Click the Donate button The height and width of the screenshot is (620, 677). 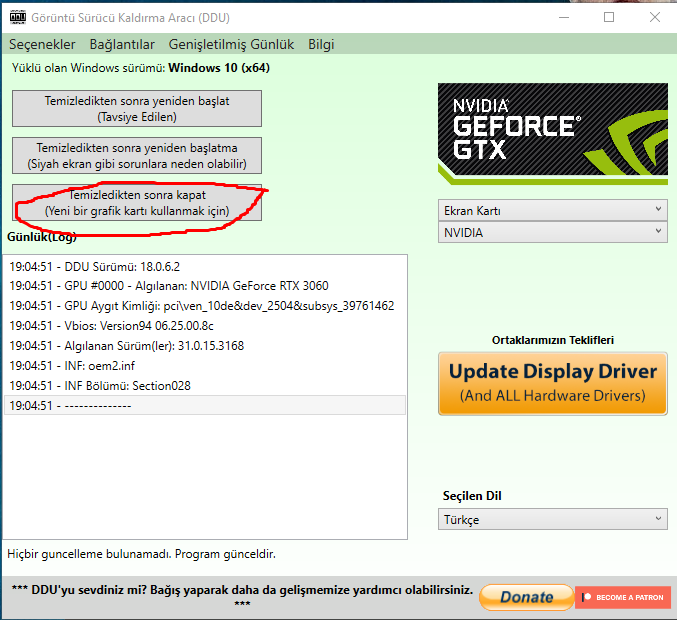526,597
